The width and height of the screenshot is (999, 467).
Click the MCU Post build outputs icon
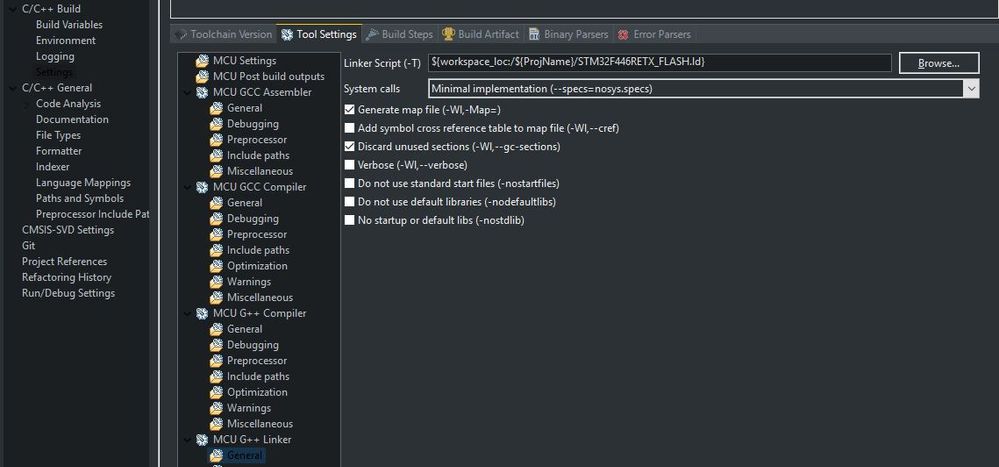point(202,76)
